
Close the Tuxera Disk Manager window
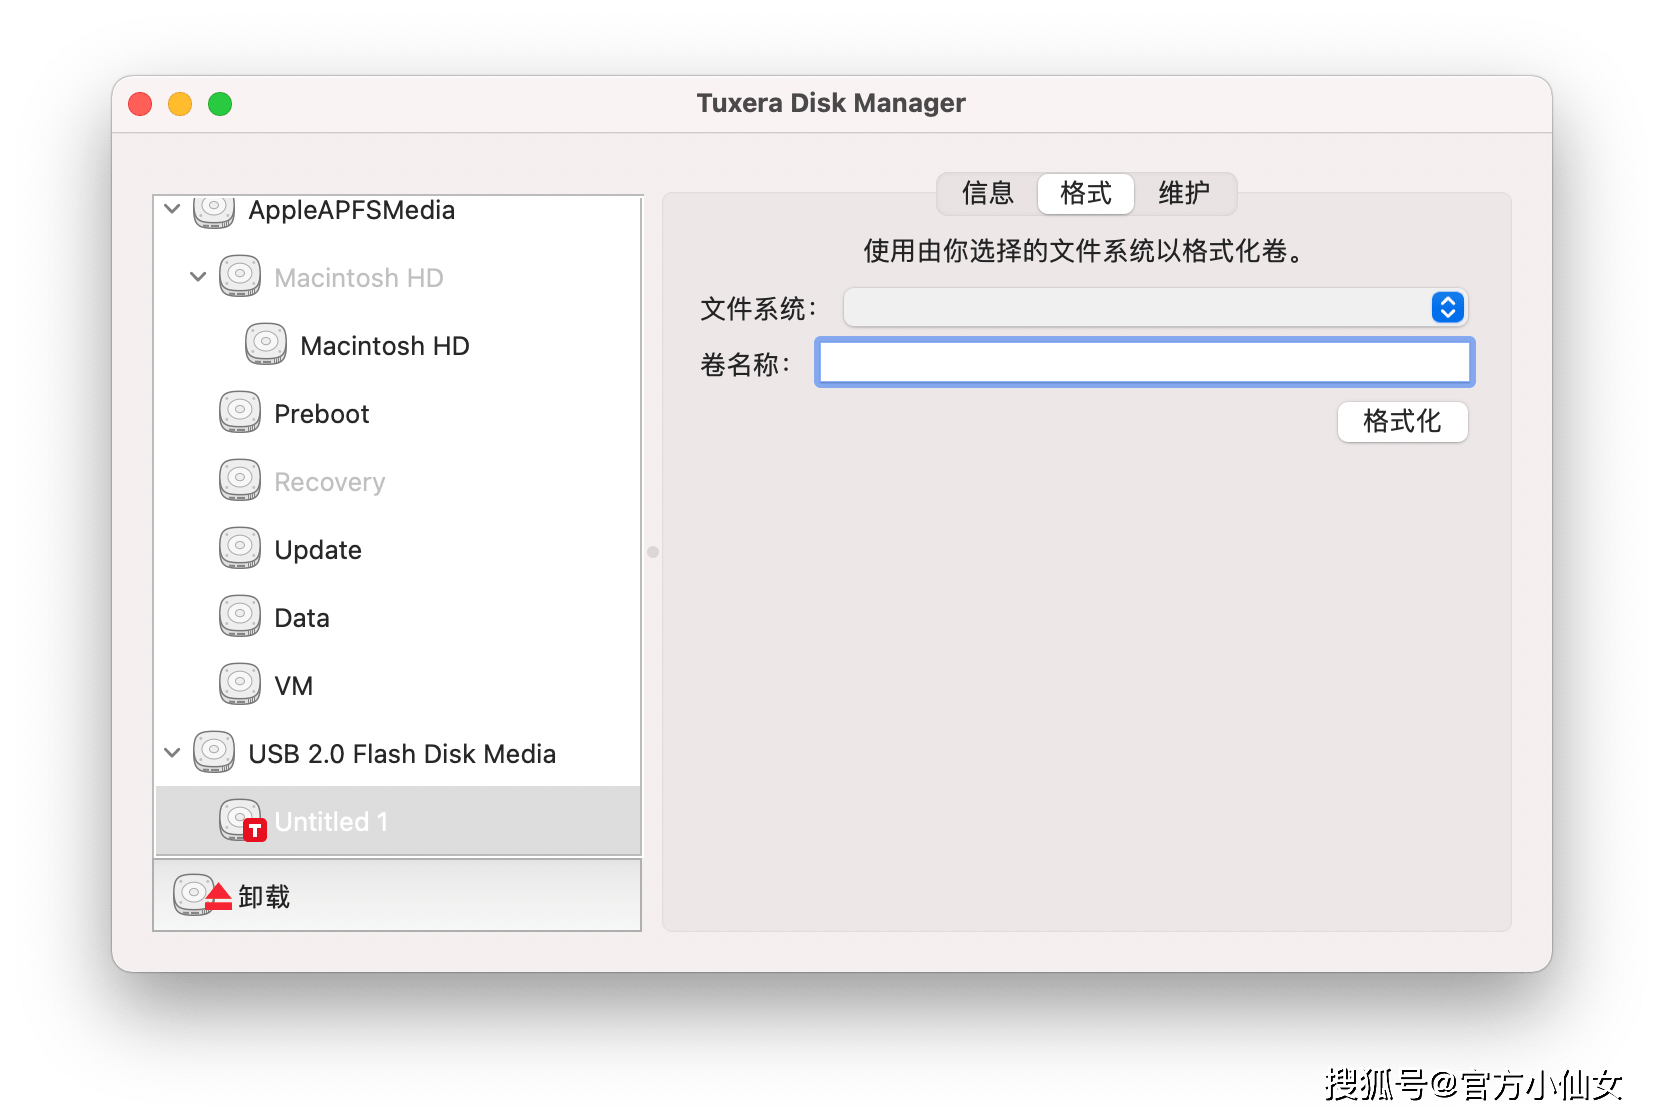pyautogui.click(x=140, y=104)
